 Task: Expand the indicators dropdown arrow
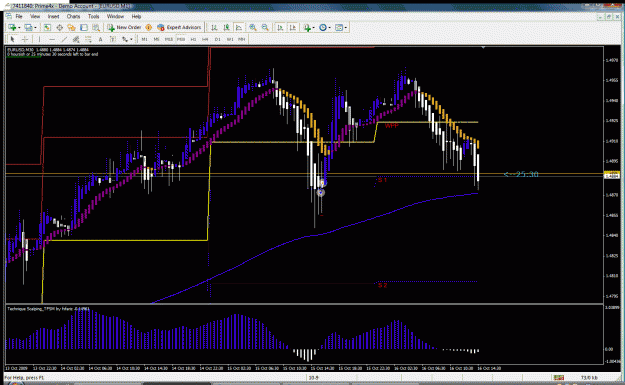(x=314, y=28)
